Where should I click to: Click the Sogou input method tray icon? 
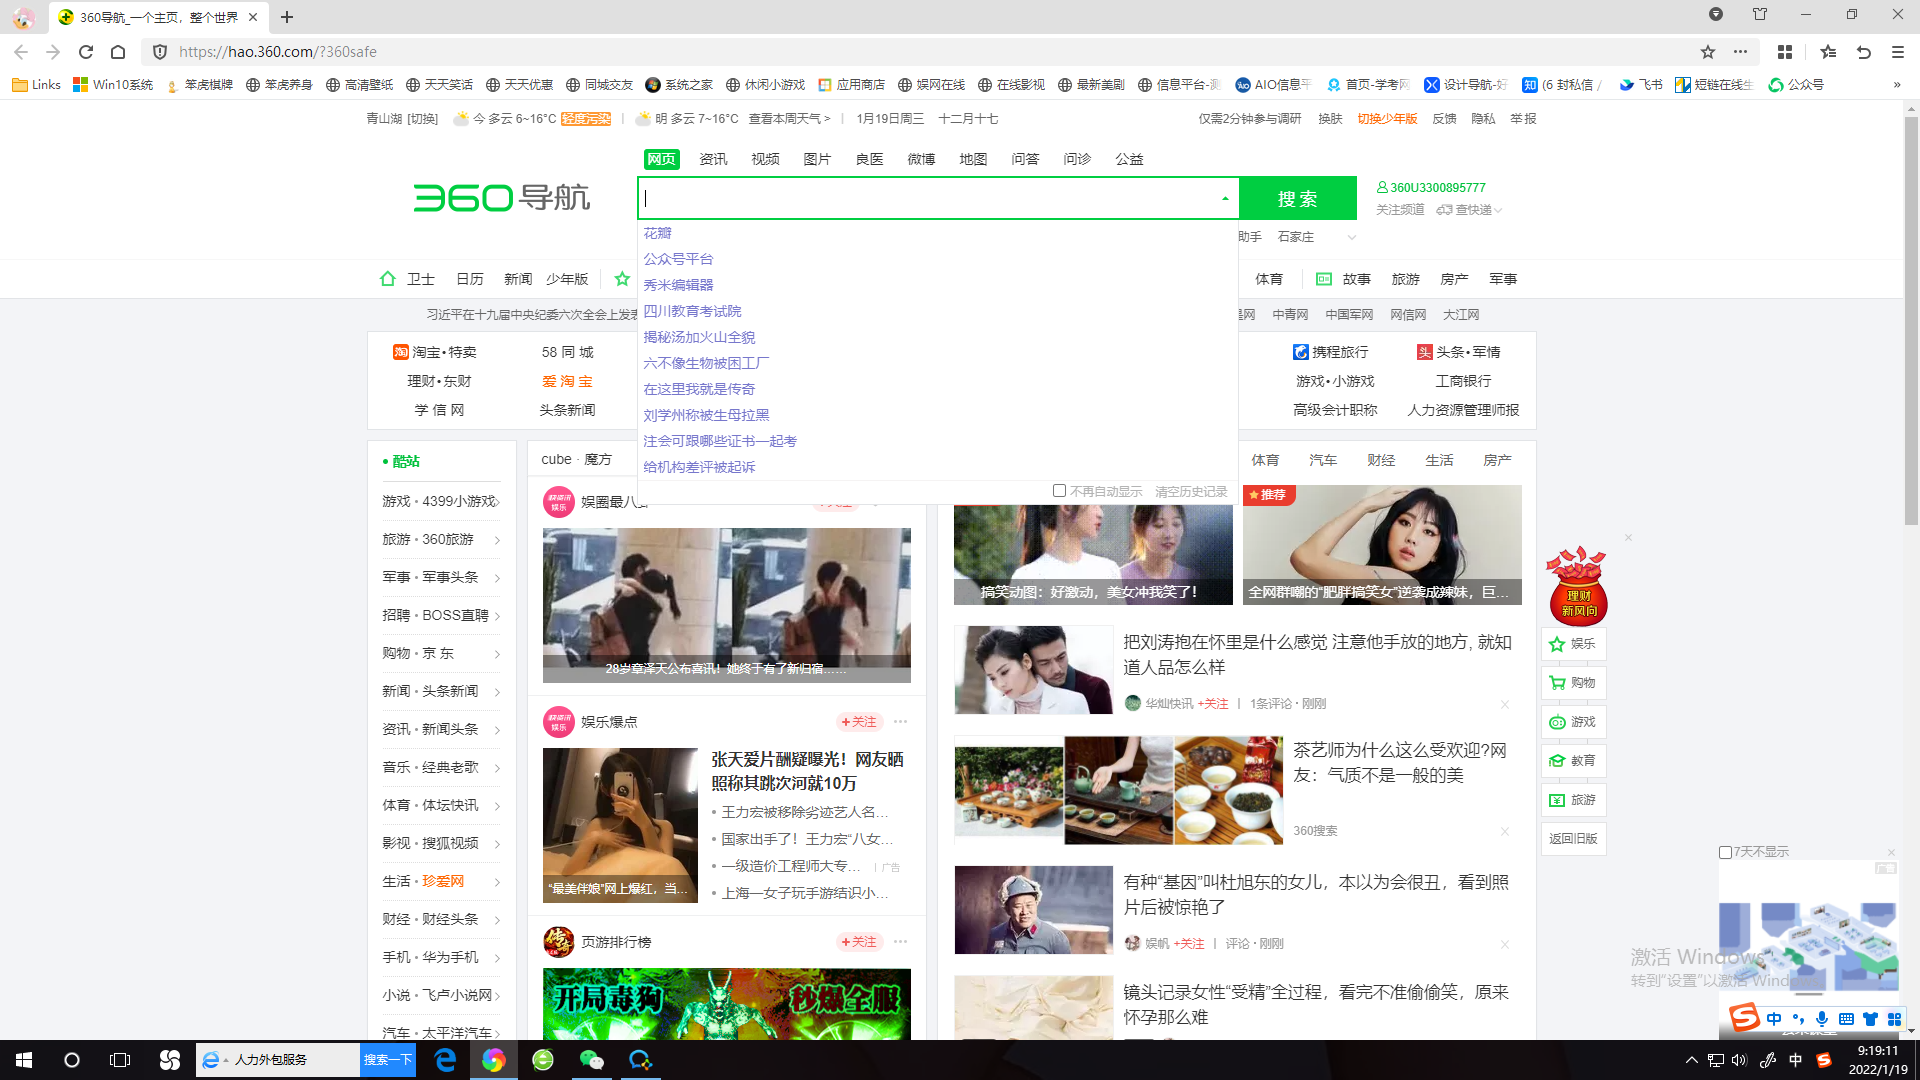click(1824, 1060)
